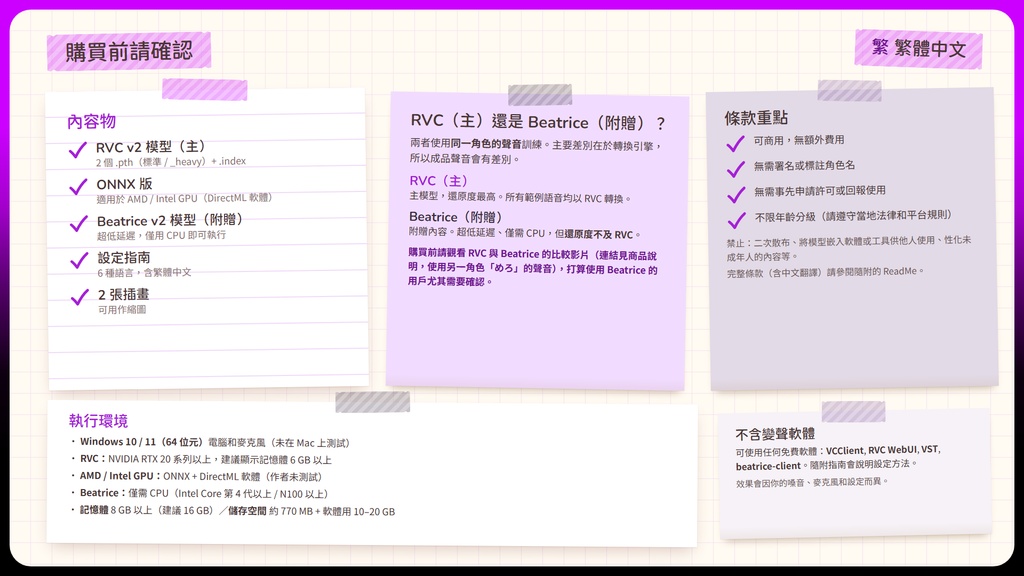Image resolution: width=1024 pixels, height=576 pixels.
Task: Click the checkmark next to 設定指南
Action: [79, 261]
